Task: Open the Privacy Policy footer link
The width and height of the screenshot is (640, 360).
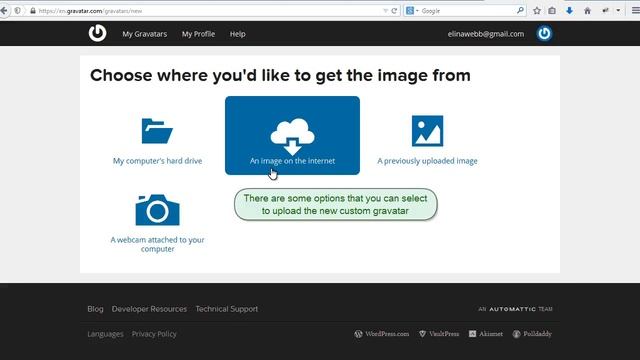Action: 154,334
